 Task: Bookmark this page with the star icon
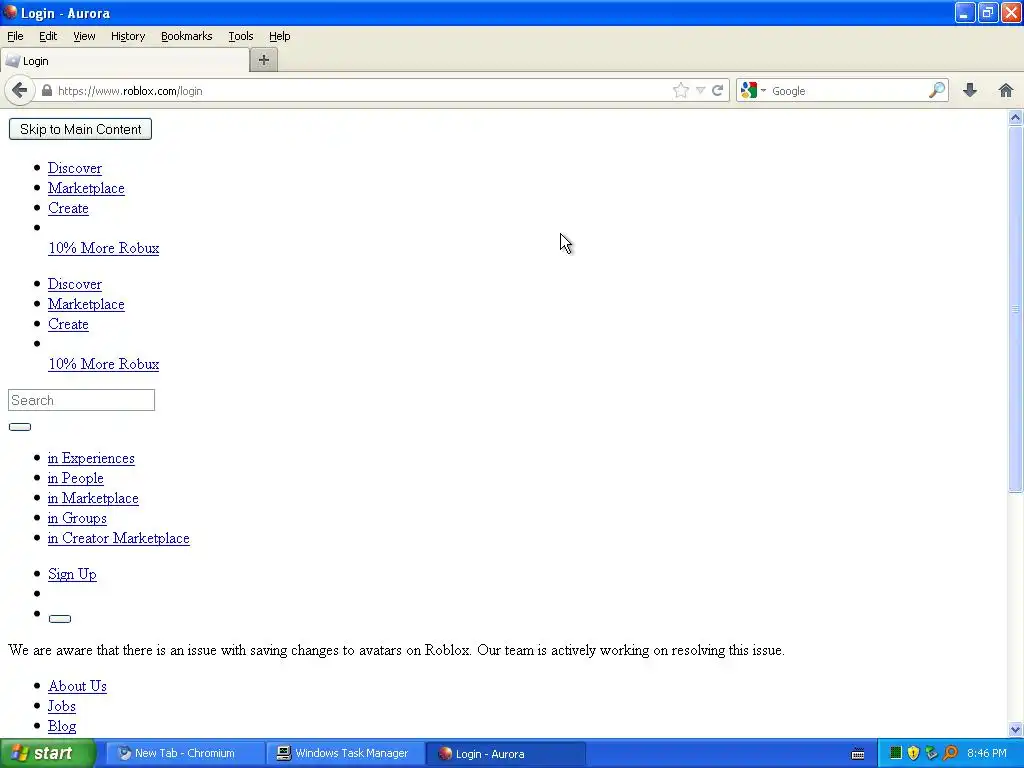pyautogui.click(x=680, y=90)
